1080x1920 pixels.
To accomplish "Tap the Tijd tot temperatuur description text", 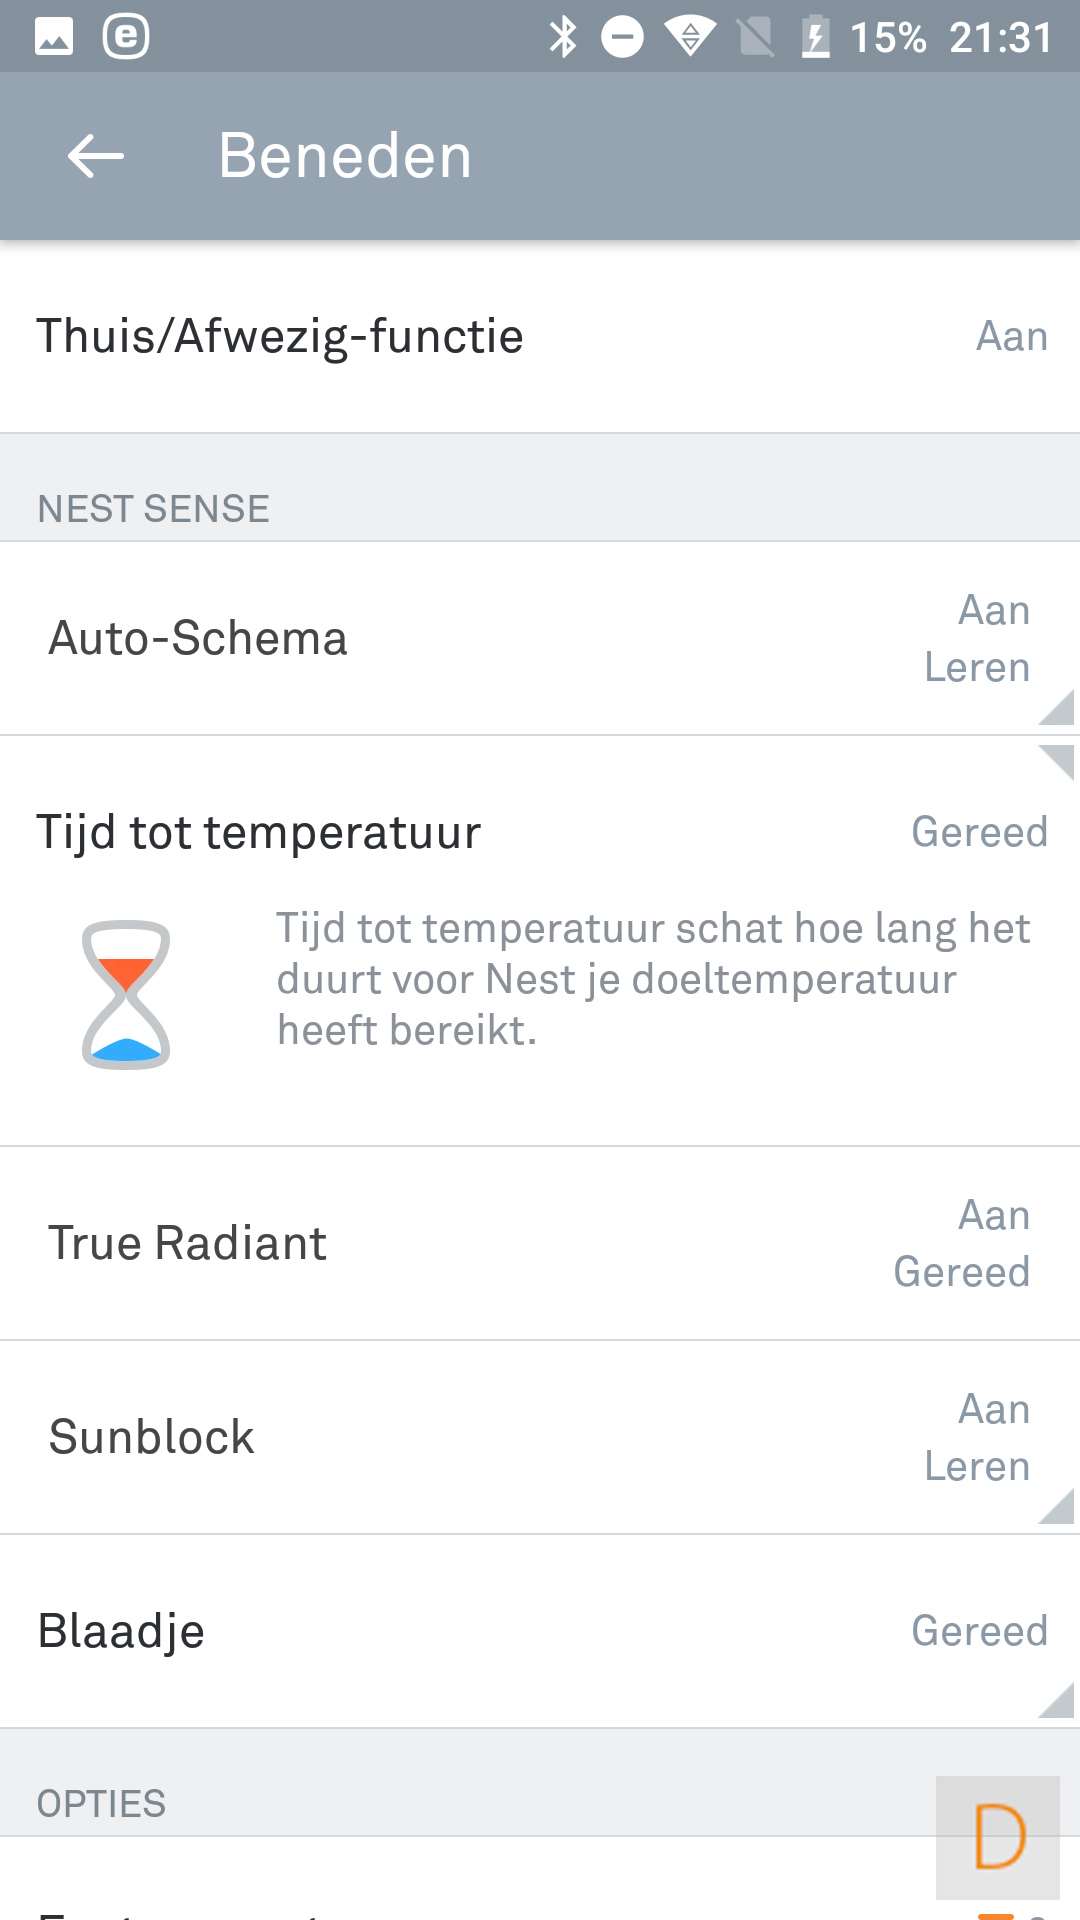I will point(652,980).
